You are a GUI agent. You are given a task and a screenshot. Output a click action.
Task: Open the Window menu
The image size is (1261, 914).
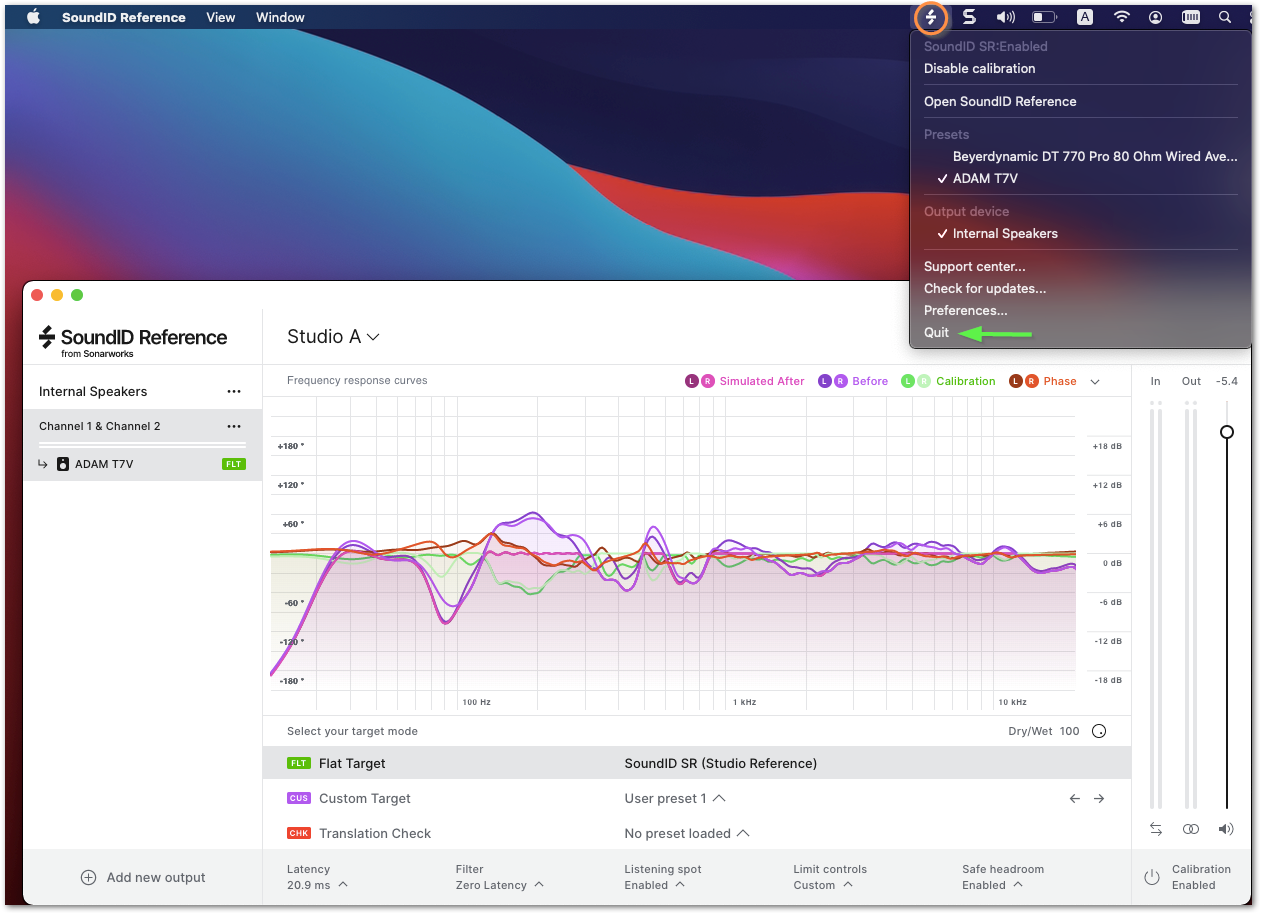(x=280, y=17)
